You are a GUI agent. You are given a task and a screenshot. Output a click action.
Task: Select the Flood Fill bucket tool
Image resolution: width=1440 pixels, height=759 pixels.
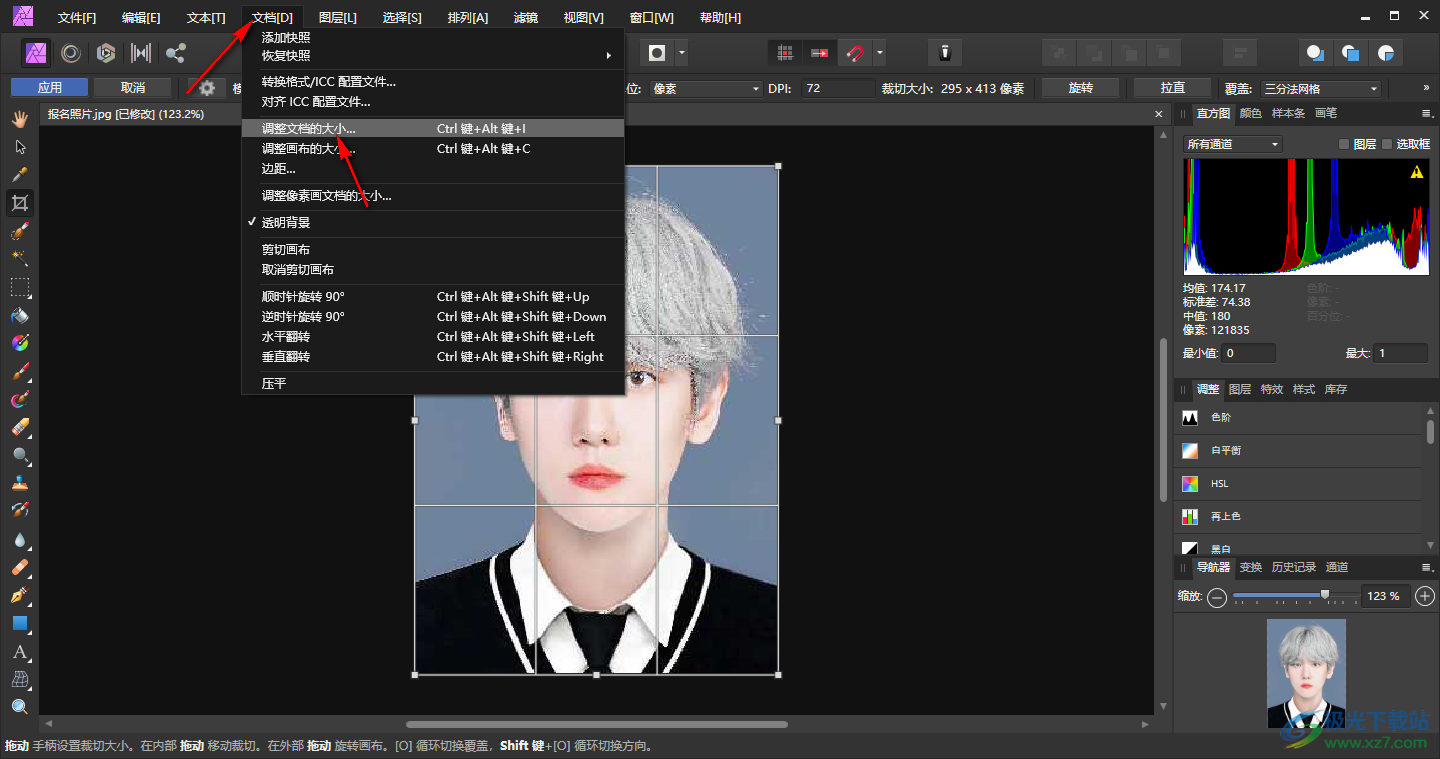(x=19, y=315)
